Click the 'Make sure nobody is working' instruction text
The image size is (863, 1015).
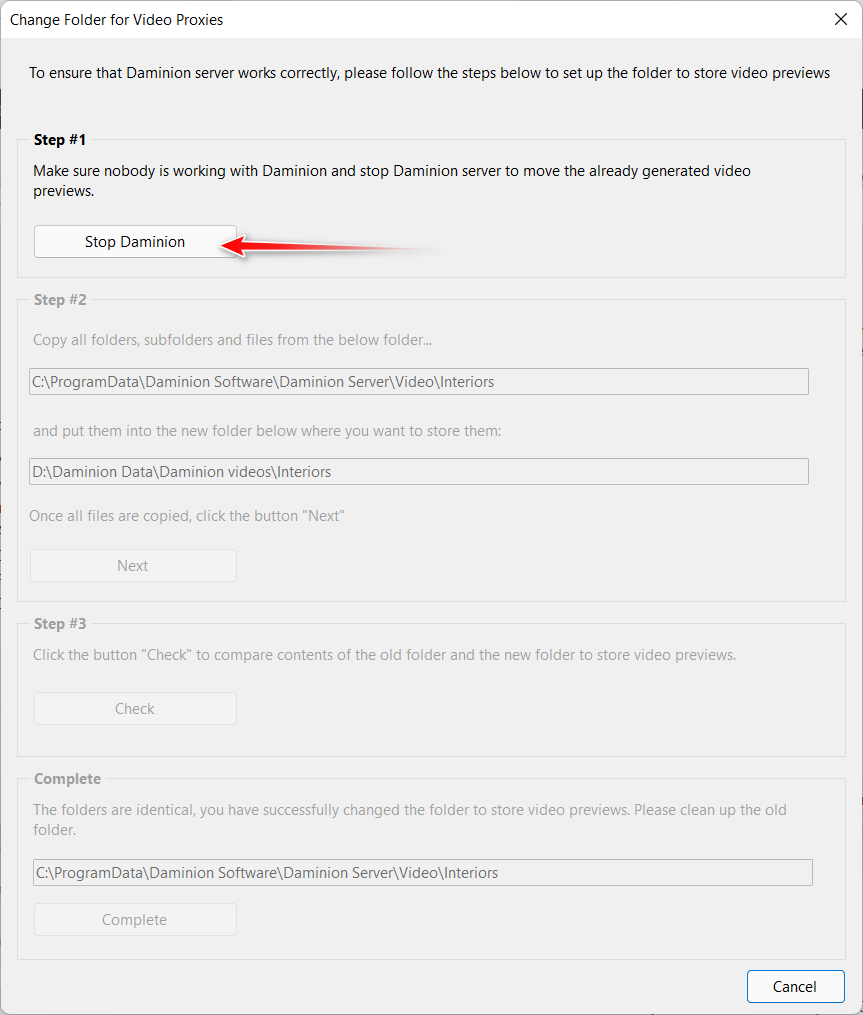tap(392, 181)
